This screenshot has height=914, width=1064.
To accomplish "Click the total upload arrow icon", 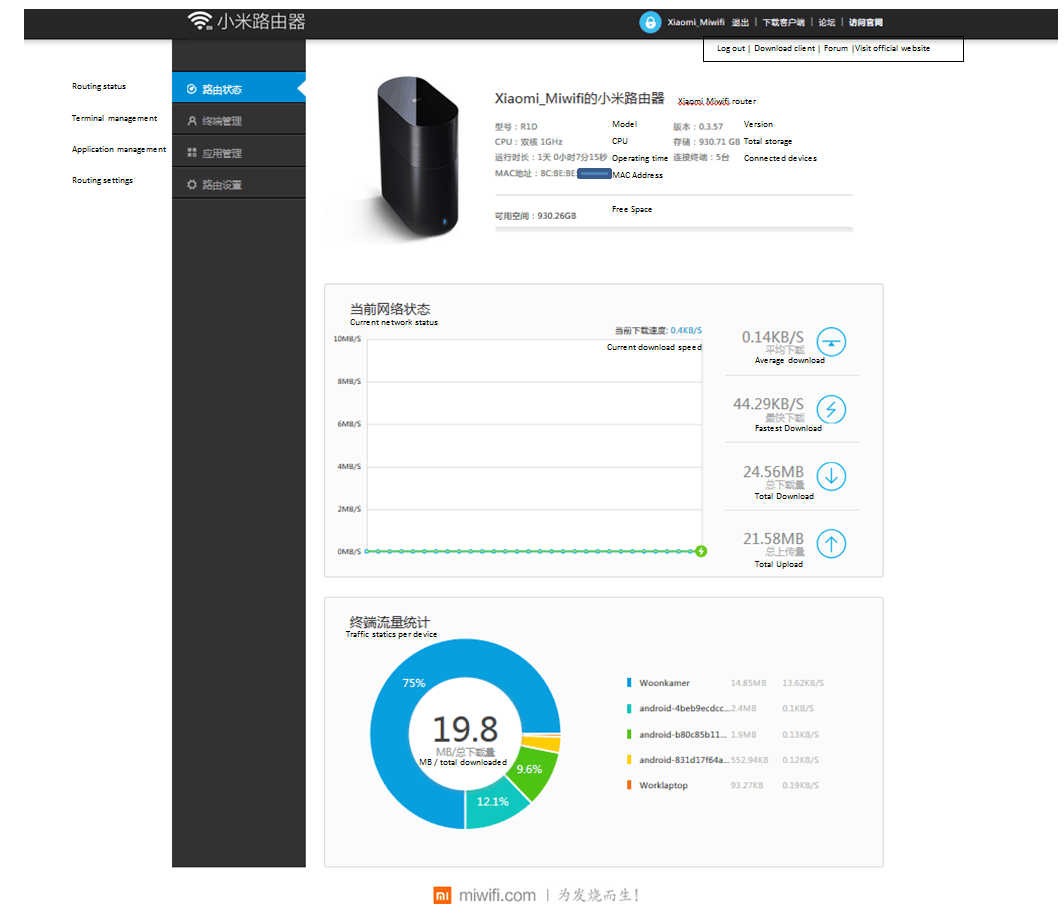I will click(831, 544).
